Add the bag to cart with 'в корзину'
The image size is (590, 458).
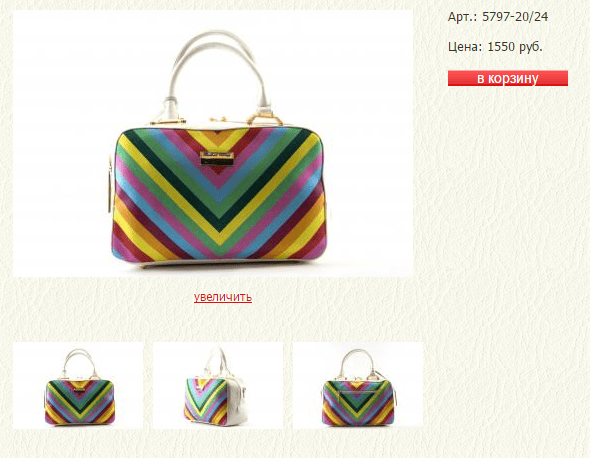[x=508, y=78]
